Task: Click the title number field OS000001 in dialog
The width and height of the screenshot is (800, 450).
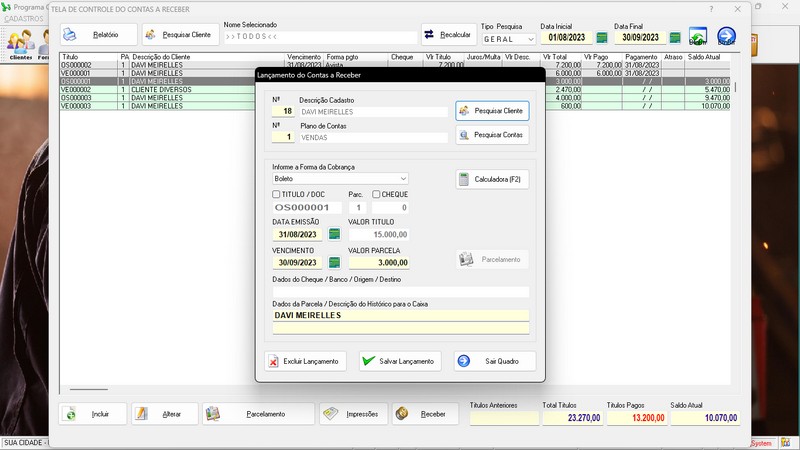Action: coord(307,208)
